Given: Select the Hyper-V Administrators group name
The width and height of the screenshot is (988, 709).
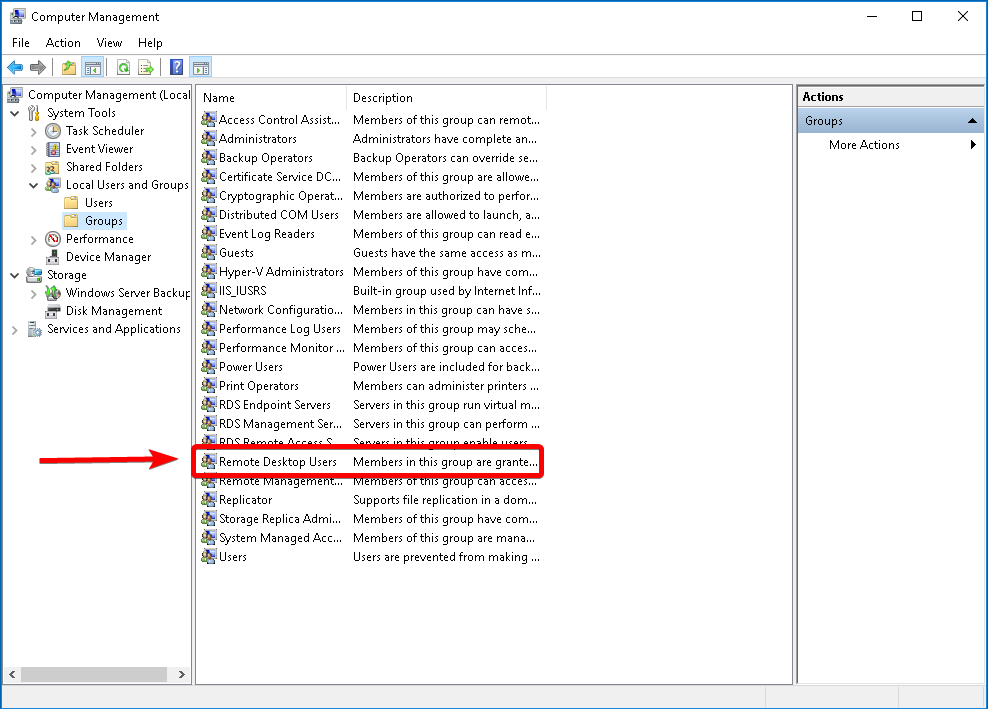Looking at the screenshot, I should [x=281, y=272].
